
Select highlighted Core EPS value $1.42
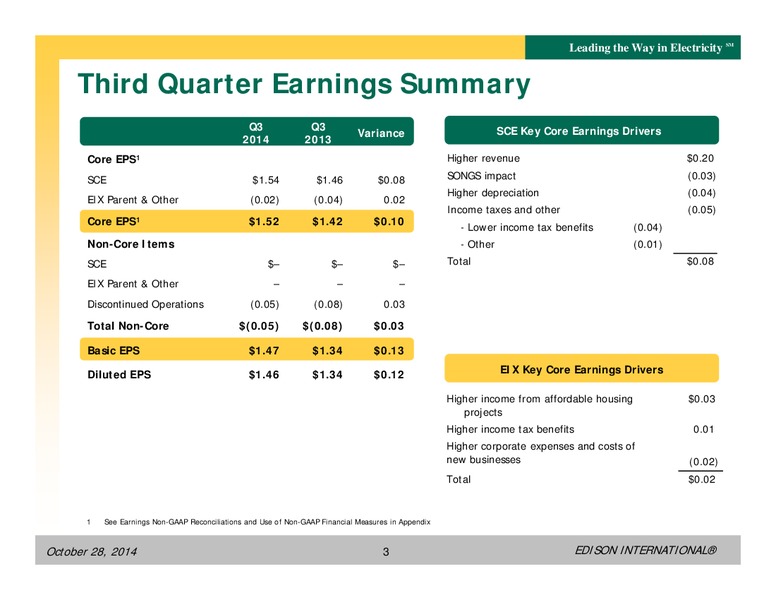click(x=327, y=222)
